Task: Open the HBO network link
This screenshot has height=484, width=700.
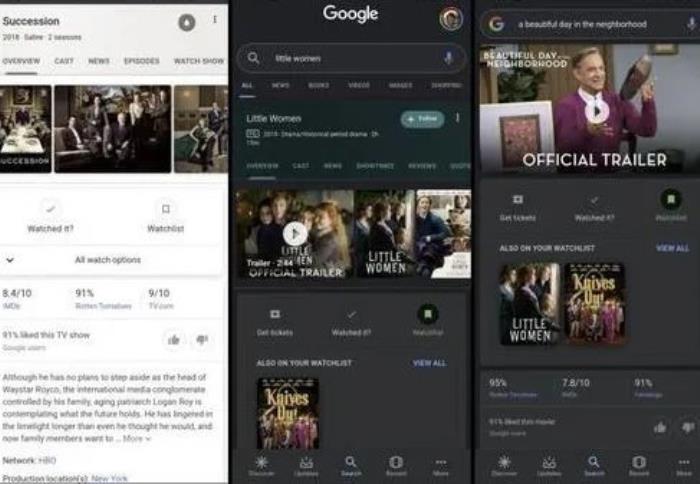Action: point(48,459)
